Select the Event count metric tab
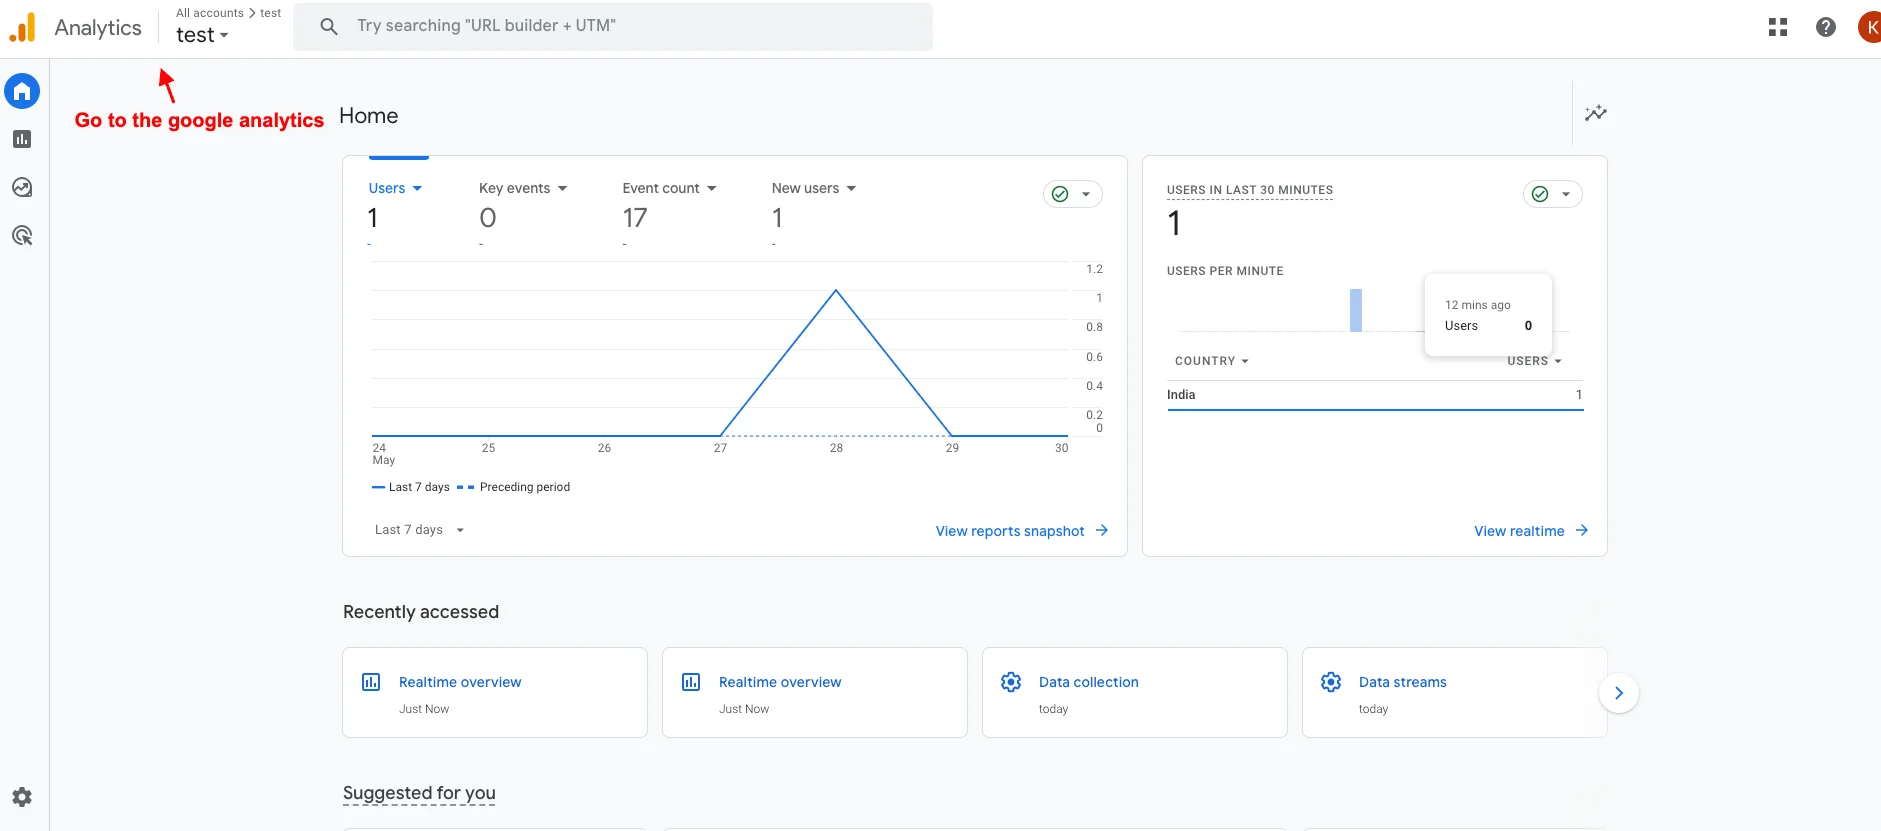This screenshot has height=831, width=1881. (x=669, y=188)
